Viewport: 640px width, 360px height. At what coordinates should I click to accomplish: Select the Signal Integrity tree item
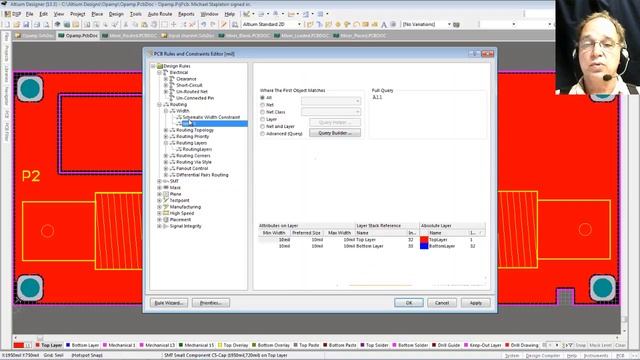coord(185,226)
